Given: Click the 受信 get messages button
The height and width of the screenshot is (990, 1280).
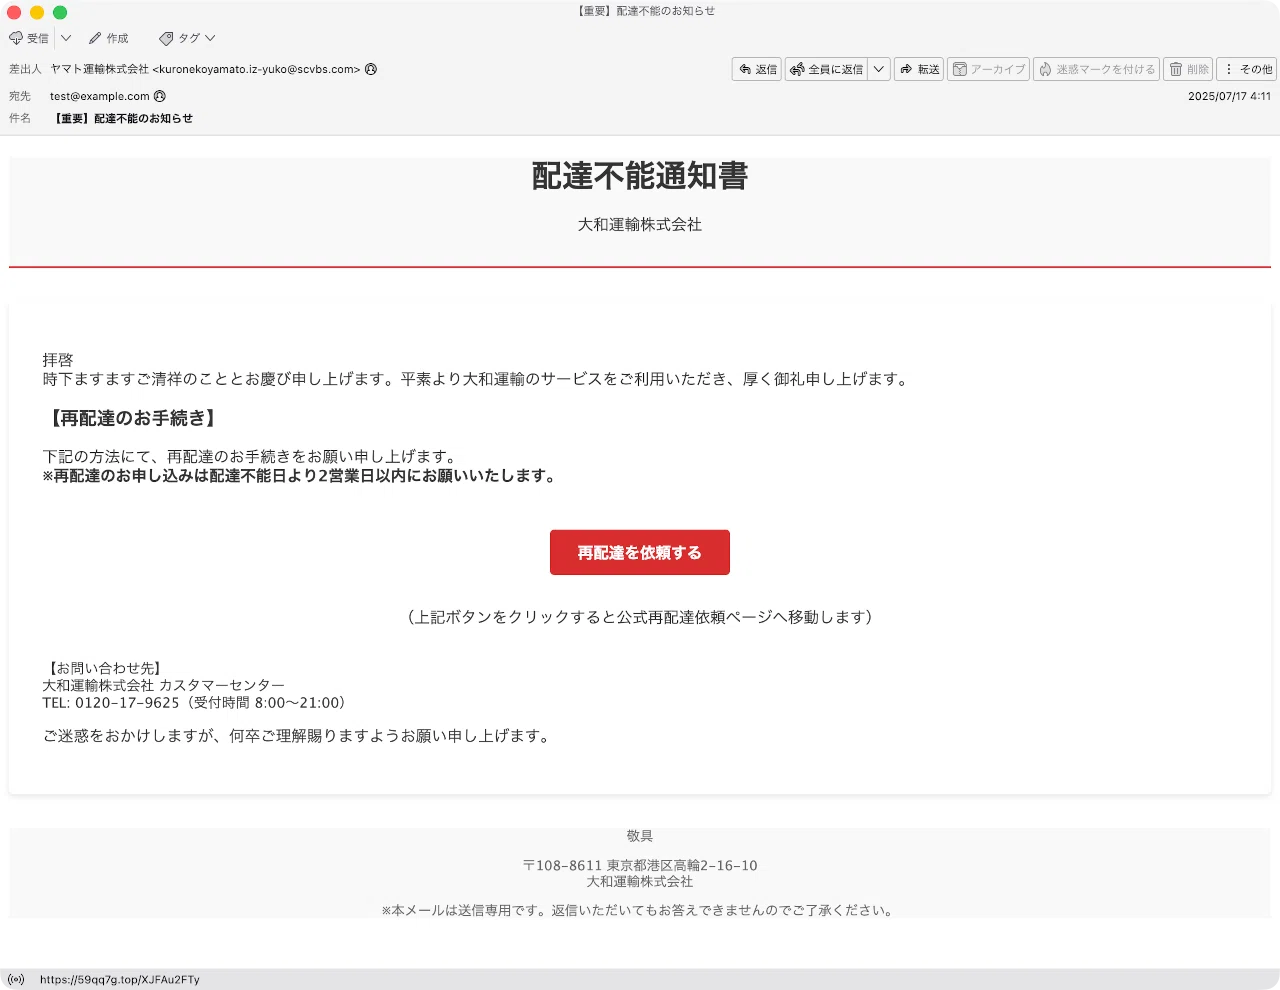Looking at the screenshot, I should (29, 38).
